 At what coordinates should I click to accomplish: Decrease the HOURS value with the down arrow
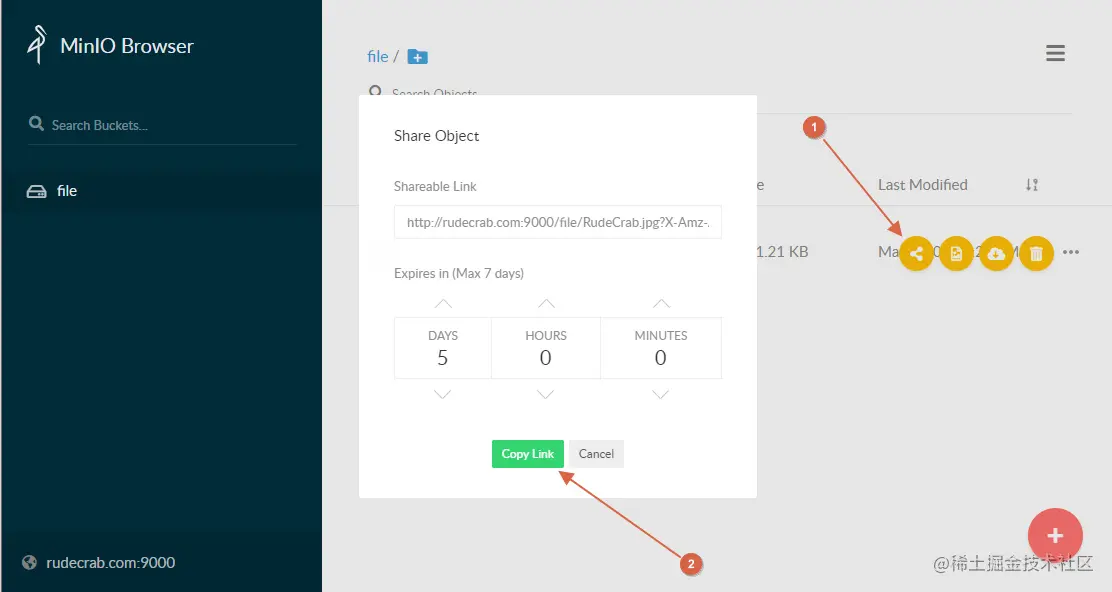545,394
